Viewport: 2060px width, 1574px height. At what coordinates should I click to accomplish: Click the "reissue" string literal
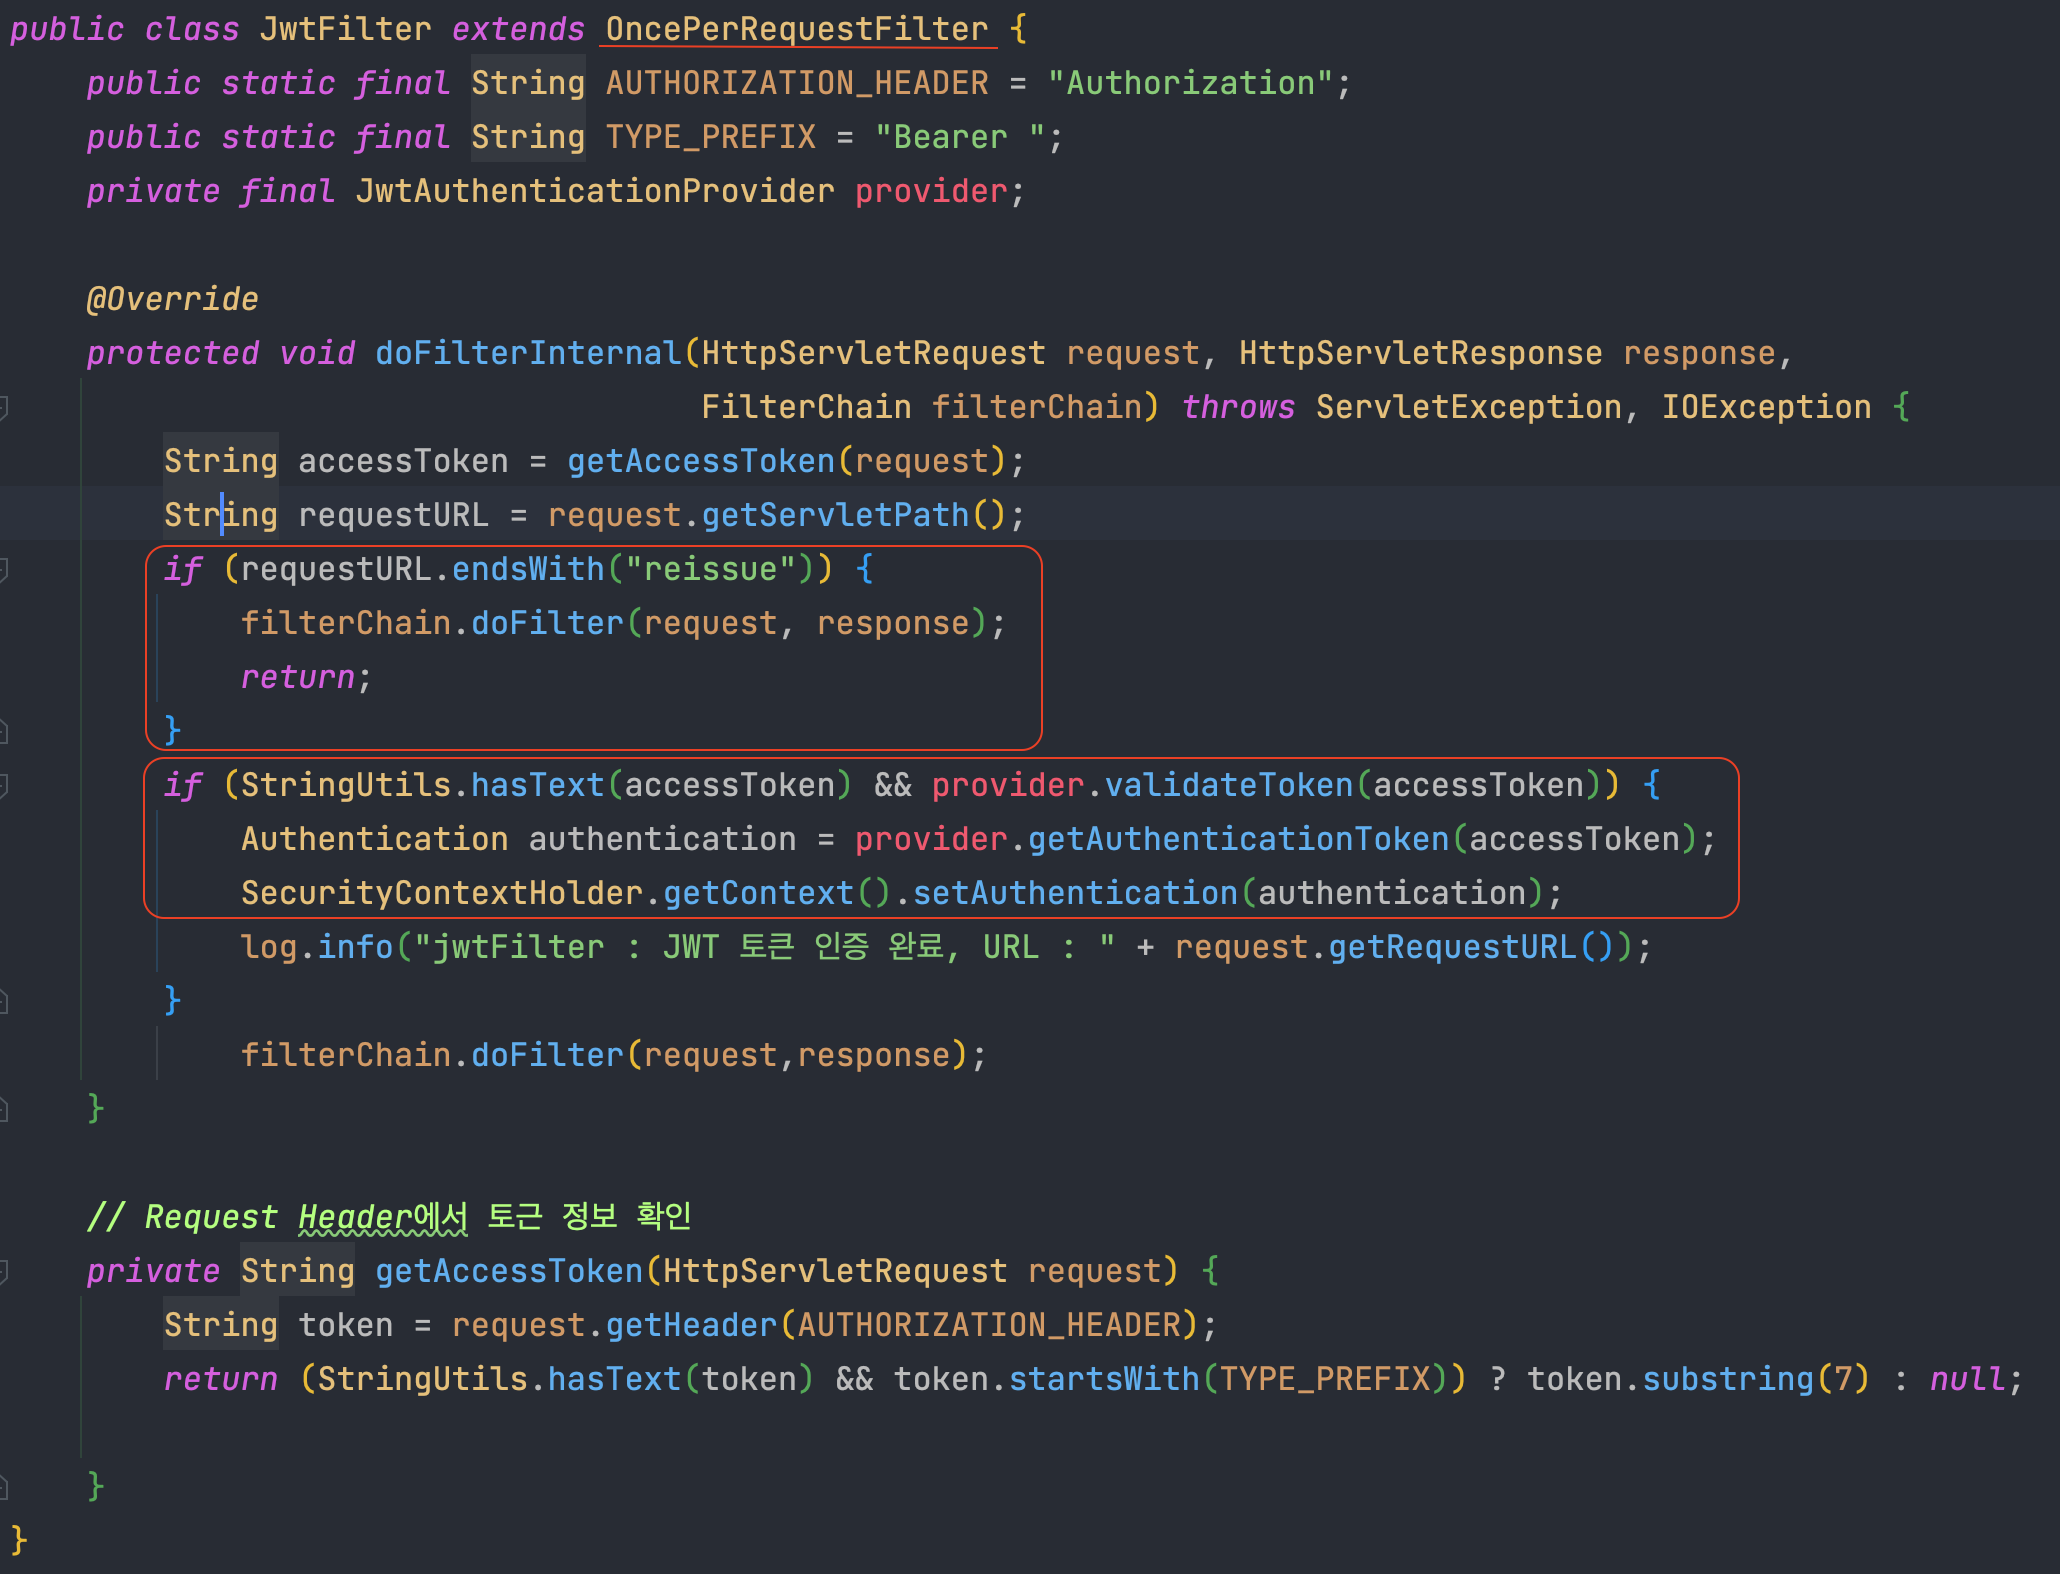[x=710, y=569]
